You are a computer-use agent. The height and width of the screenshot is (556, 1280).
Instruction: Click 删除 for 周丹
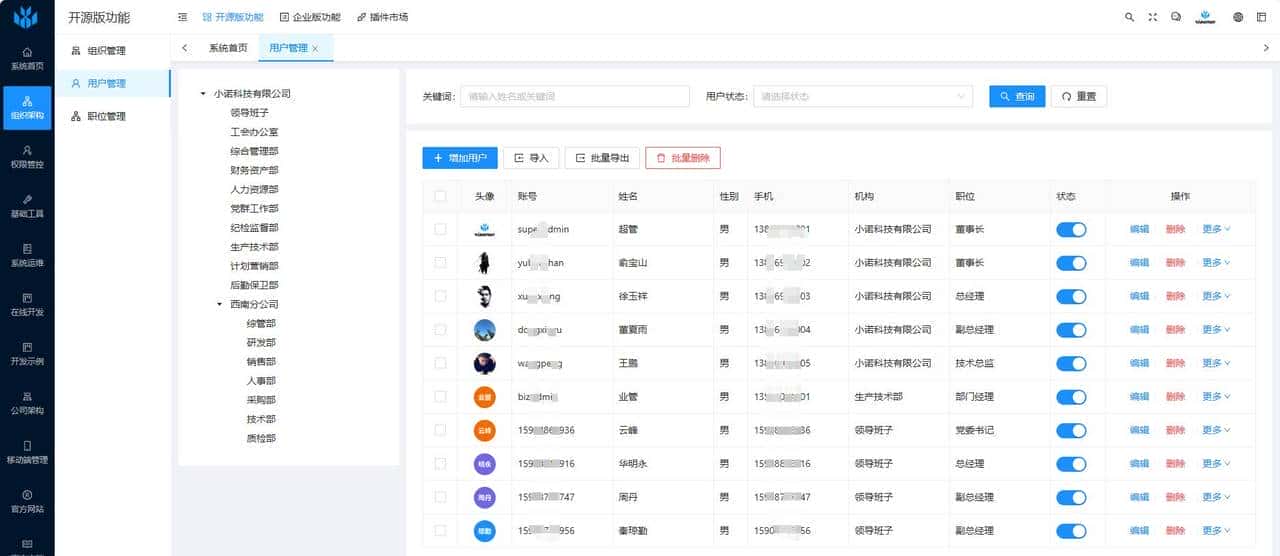click(x=1175, y=497)
